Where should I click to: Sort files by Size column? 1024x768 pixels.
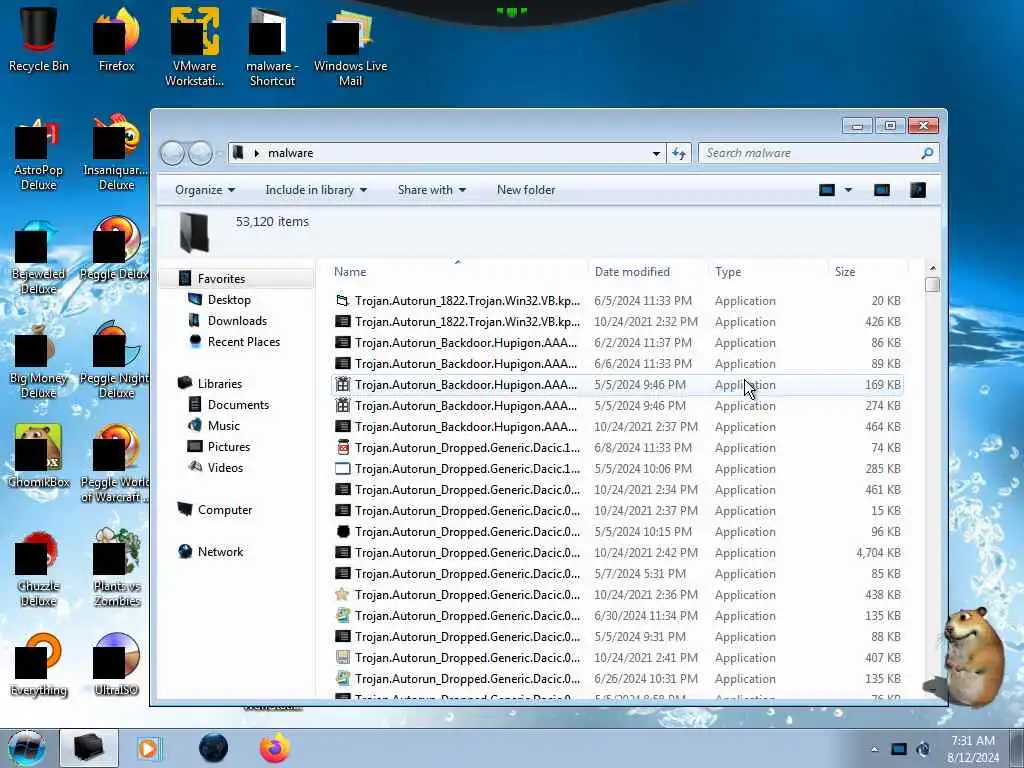click(x=867, y=272)
